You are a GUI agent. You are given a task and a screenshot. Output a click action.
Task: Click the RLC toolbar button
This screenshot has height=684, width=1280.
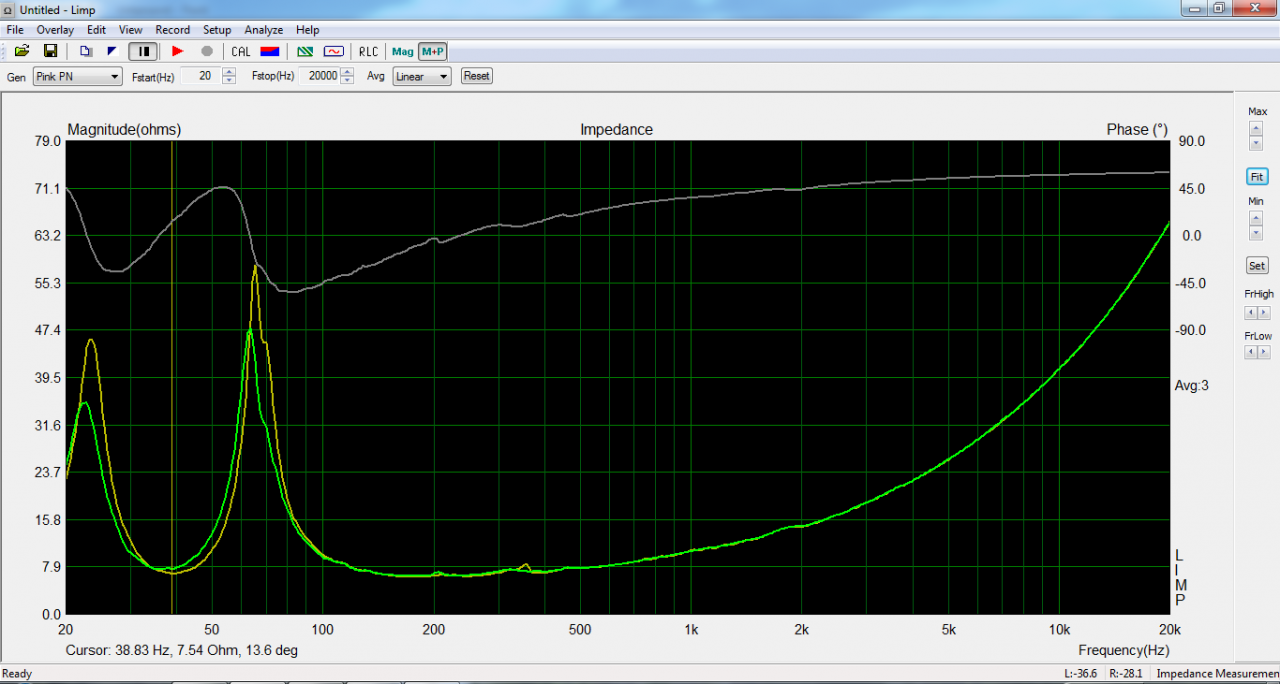click(x=369, y=51)
